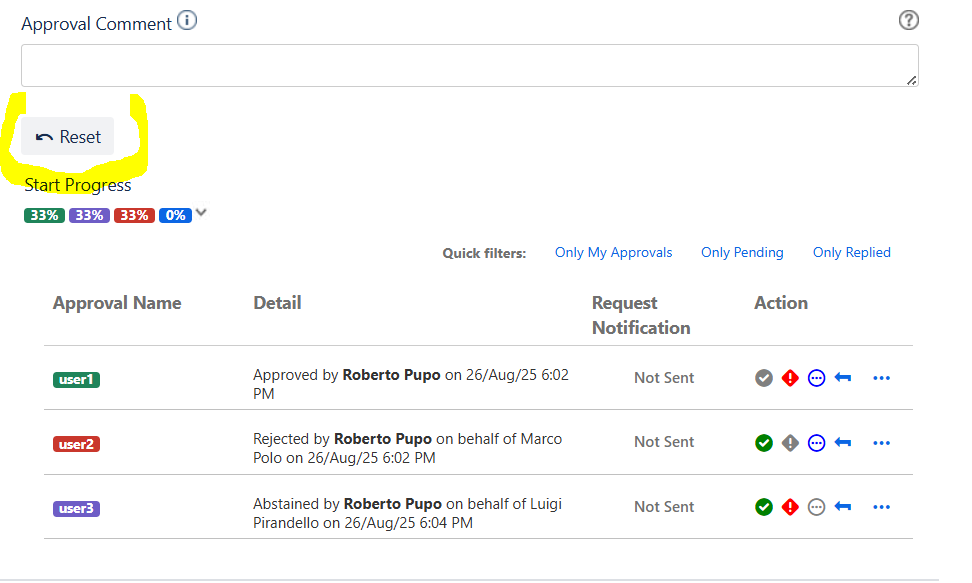Click the purple user3 approval label
Image resolution: width=972 pixels, height=583 pixels.
[76, 509]
